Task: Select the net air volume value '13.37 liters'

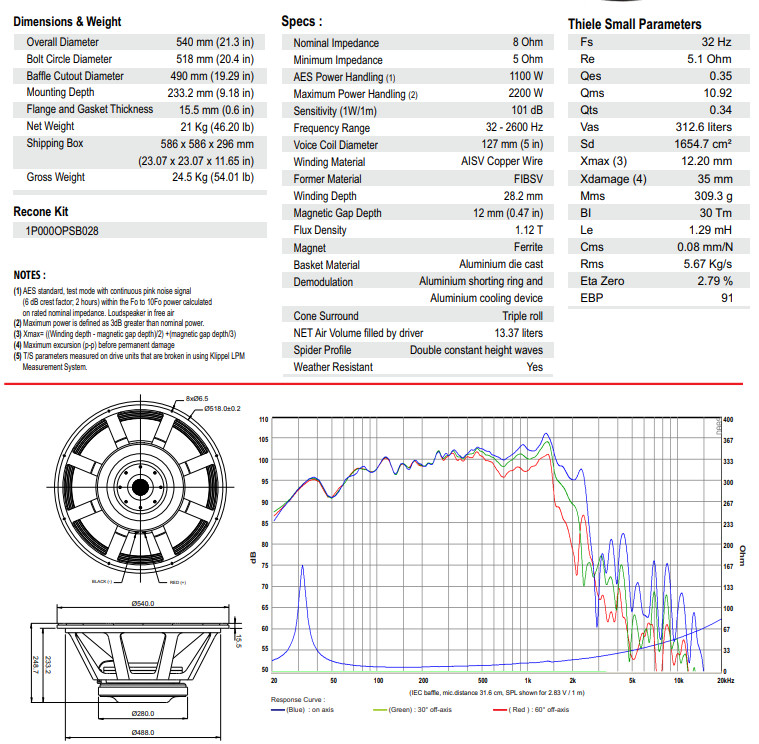Action: 519,333
